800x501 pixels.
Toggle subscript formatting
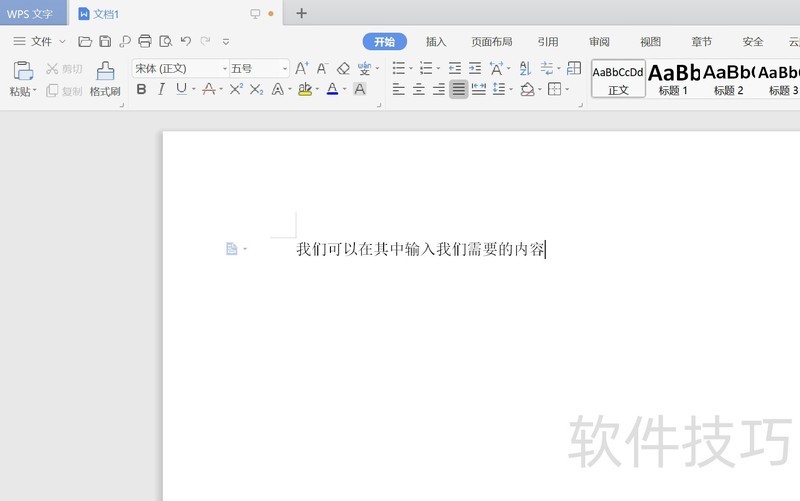pyautogui.click(x=257, y=89)
